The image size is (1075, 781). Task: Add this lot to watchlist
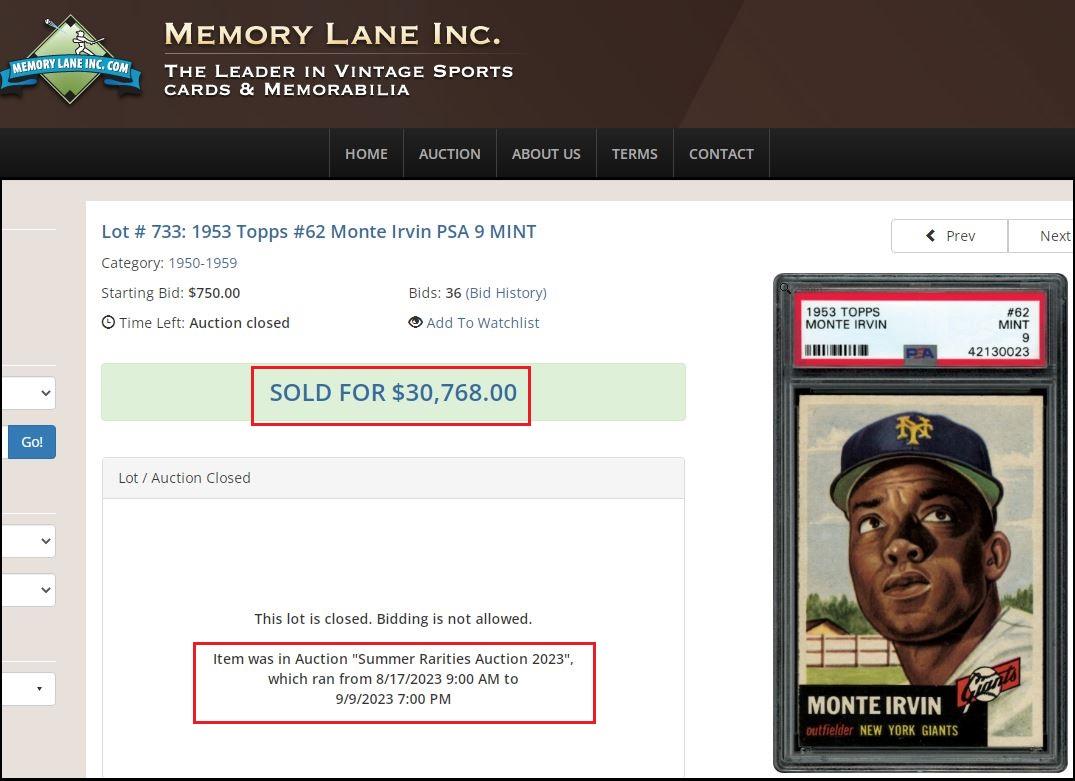pyautogui.click(x=483, y=323)
